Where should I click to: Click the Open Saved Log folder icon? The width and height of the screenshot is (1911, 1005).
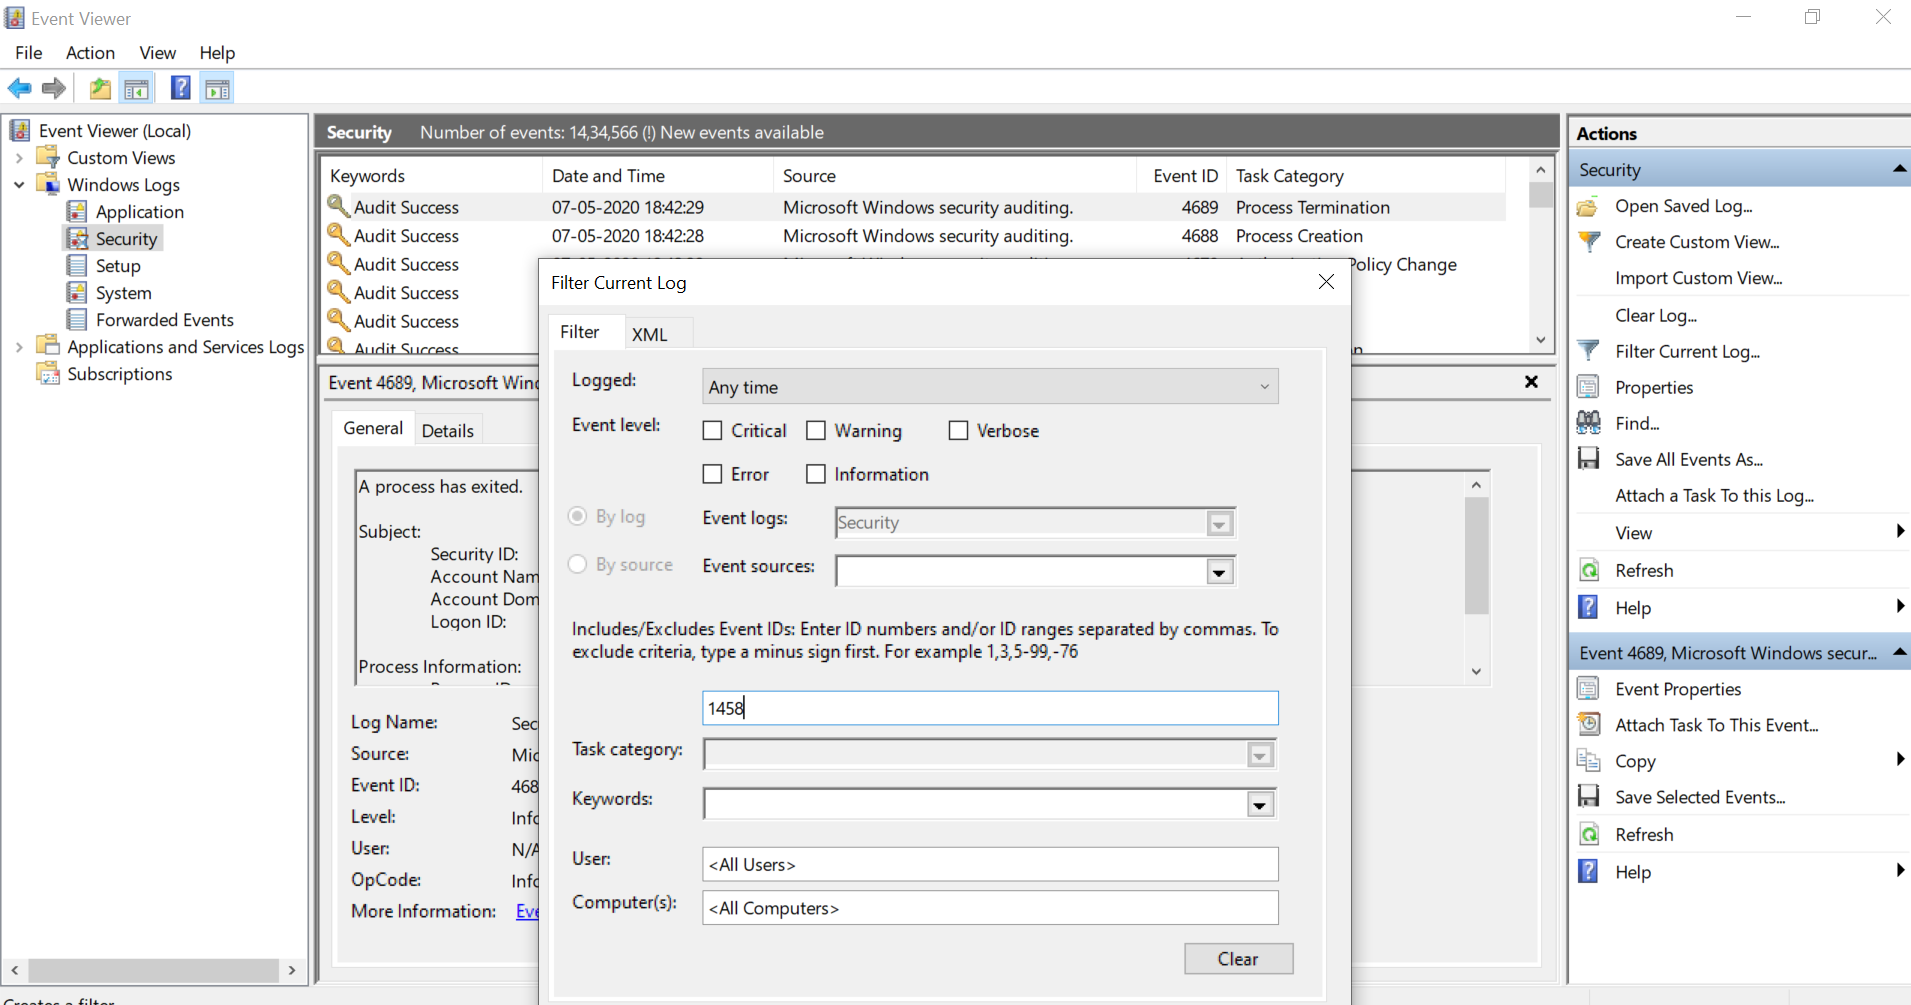pyautogui.click(x=1588, y=206)
